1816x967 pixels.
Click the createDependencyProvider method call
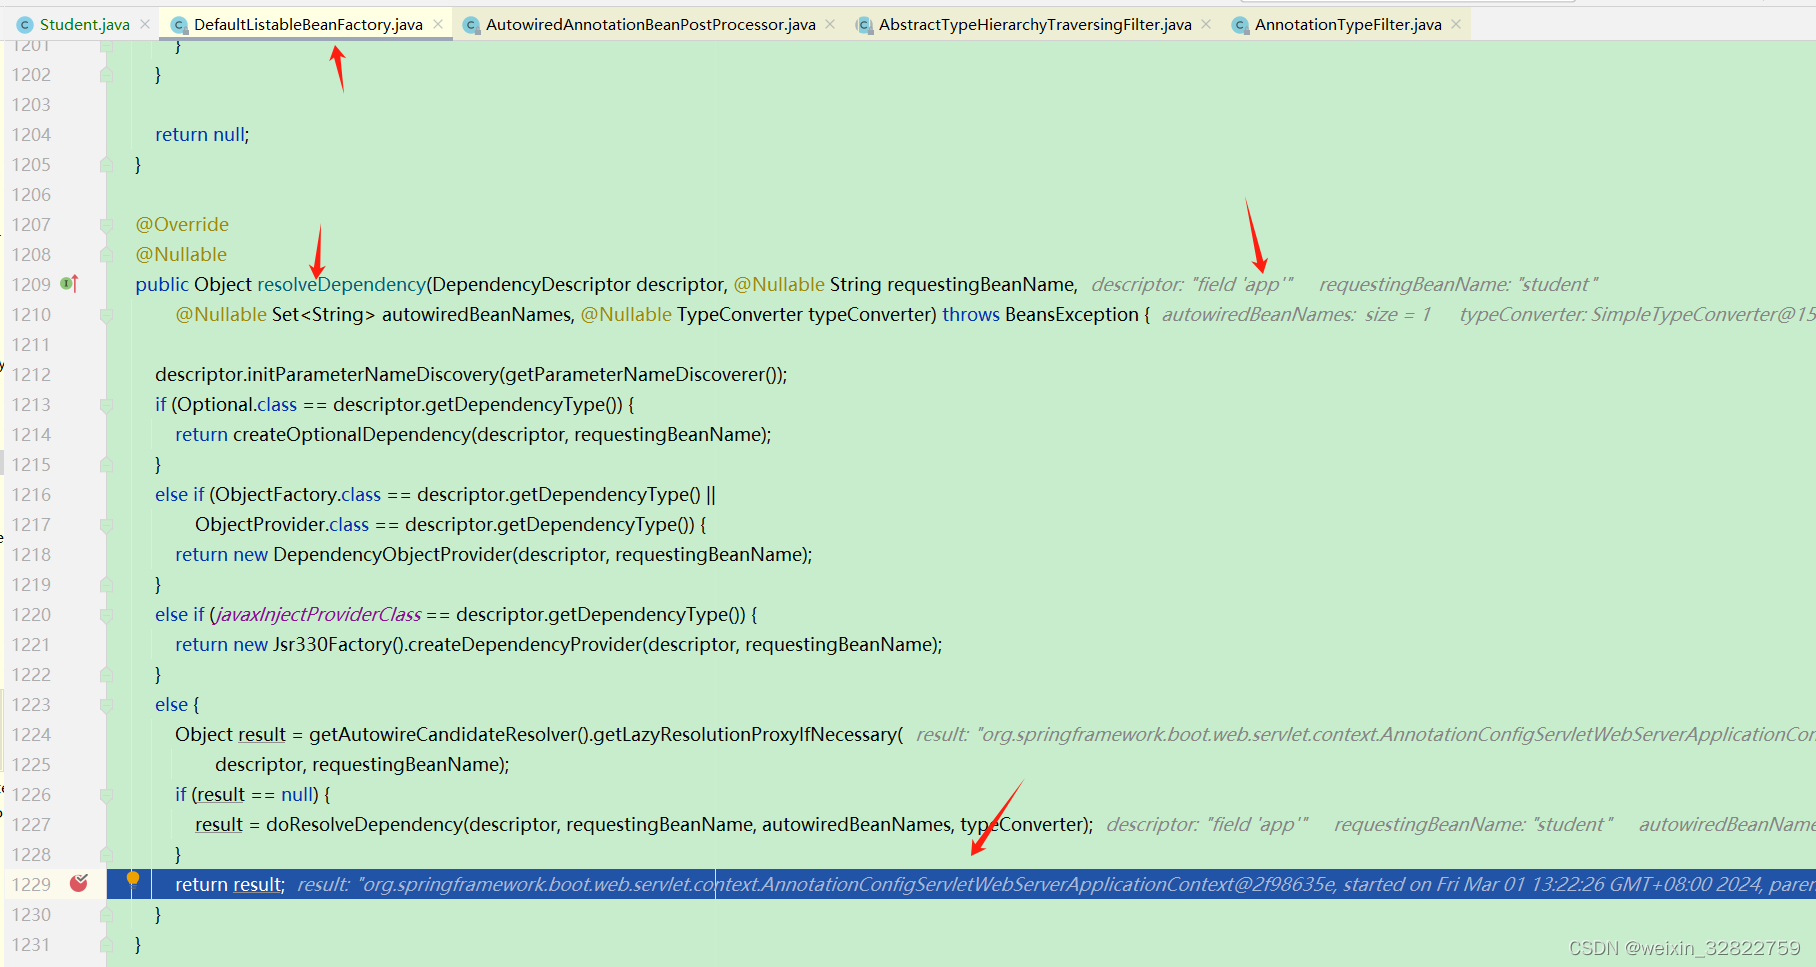click(524, 644)
